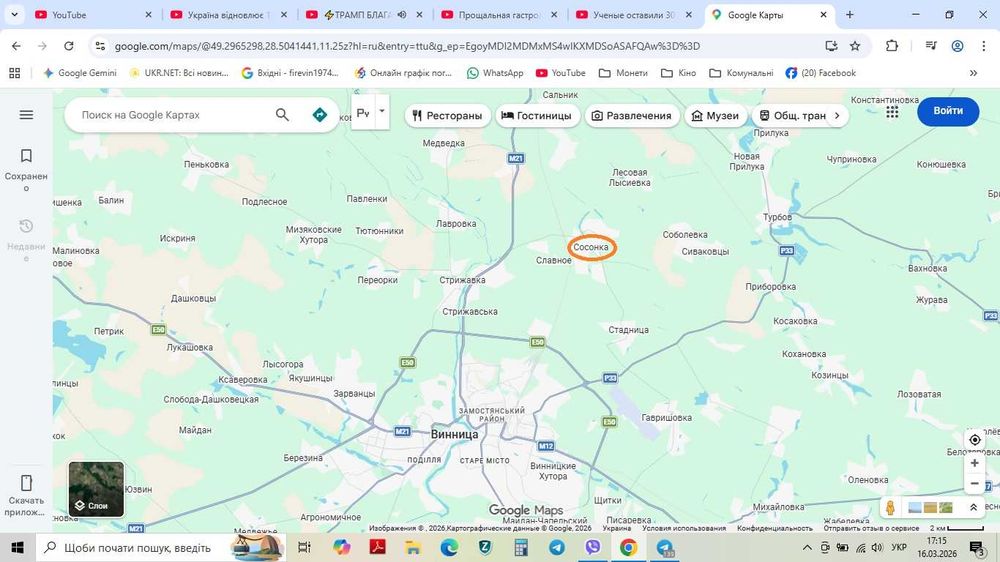Launch Calculator from the taskbar
Viewport: 1000px width, 562px height.
(521, 547)
